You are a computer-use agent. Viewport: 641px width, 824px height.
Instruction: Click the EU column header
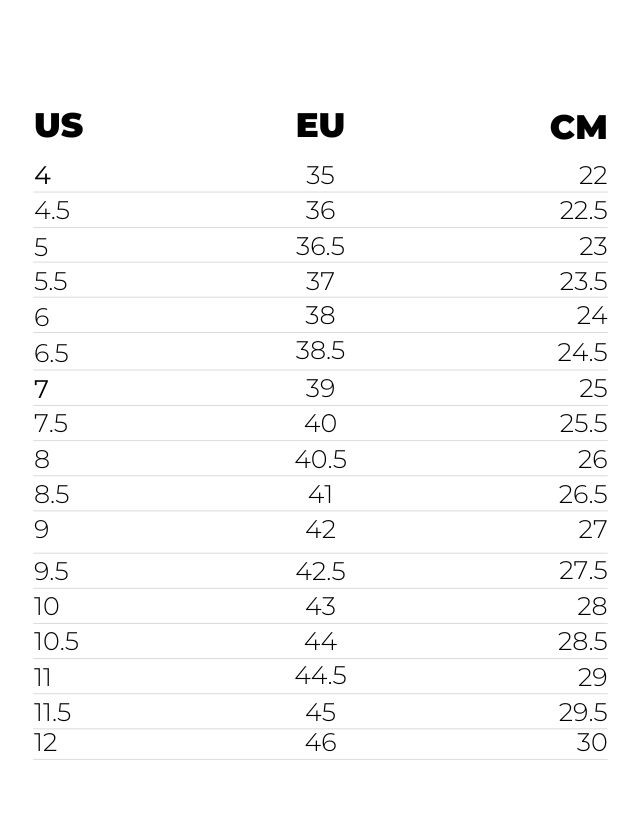click(320, 125)
